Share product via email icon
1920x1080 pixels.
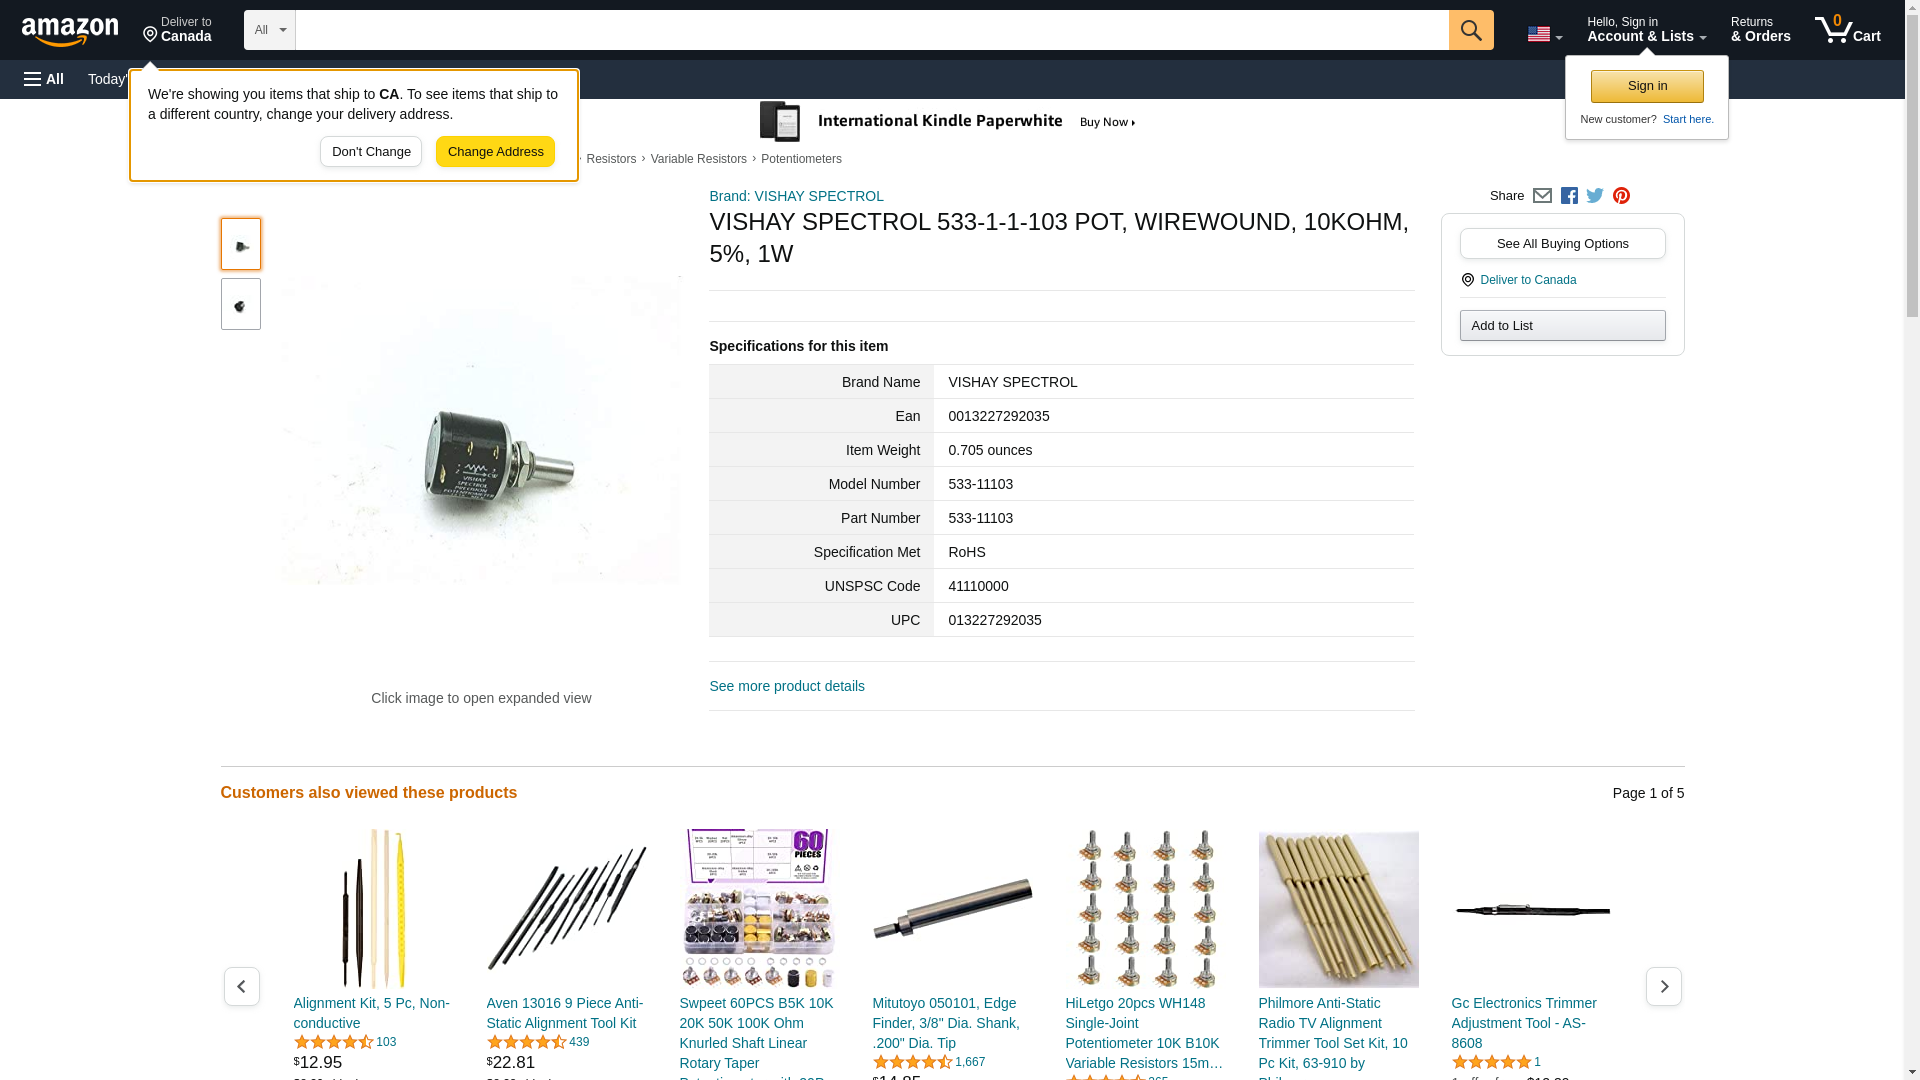(1542, 196)
